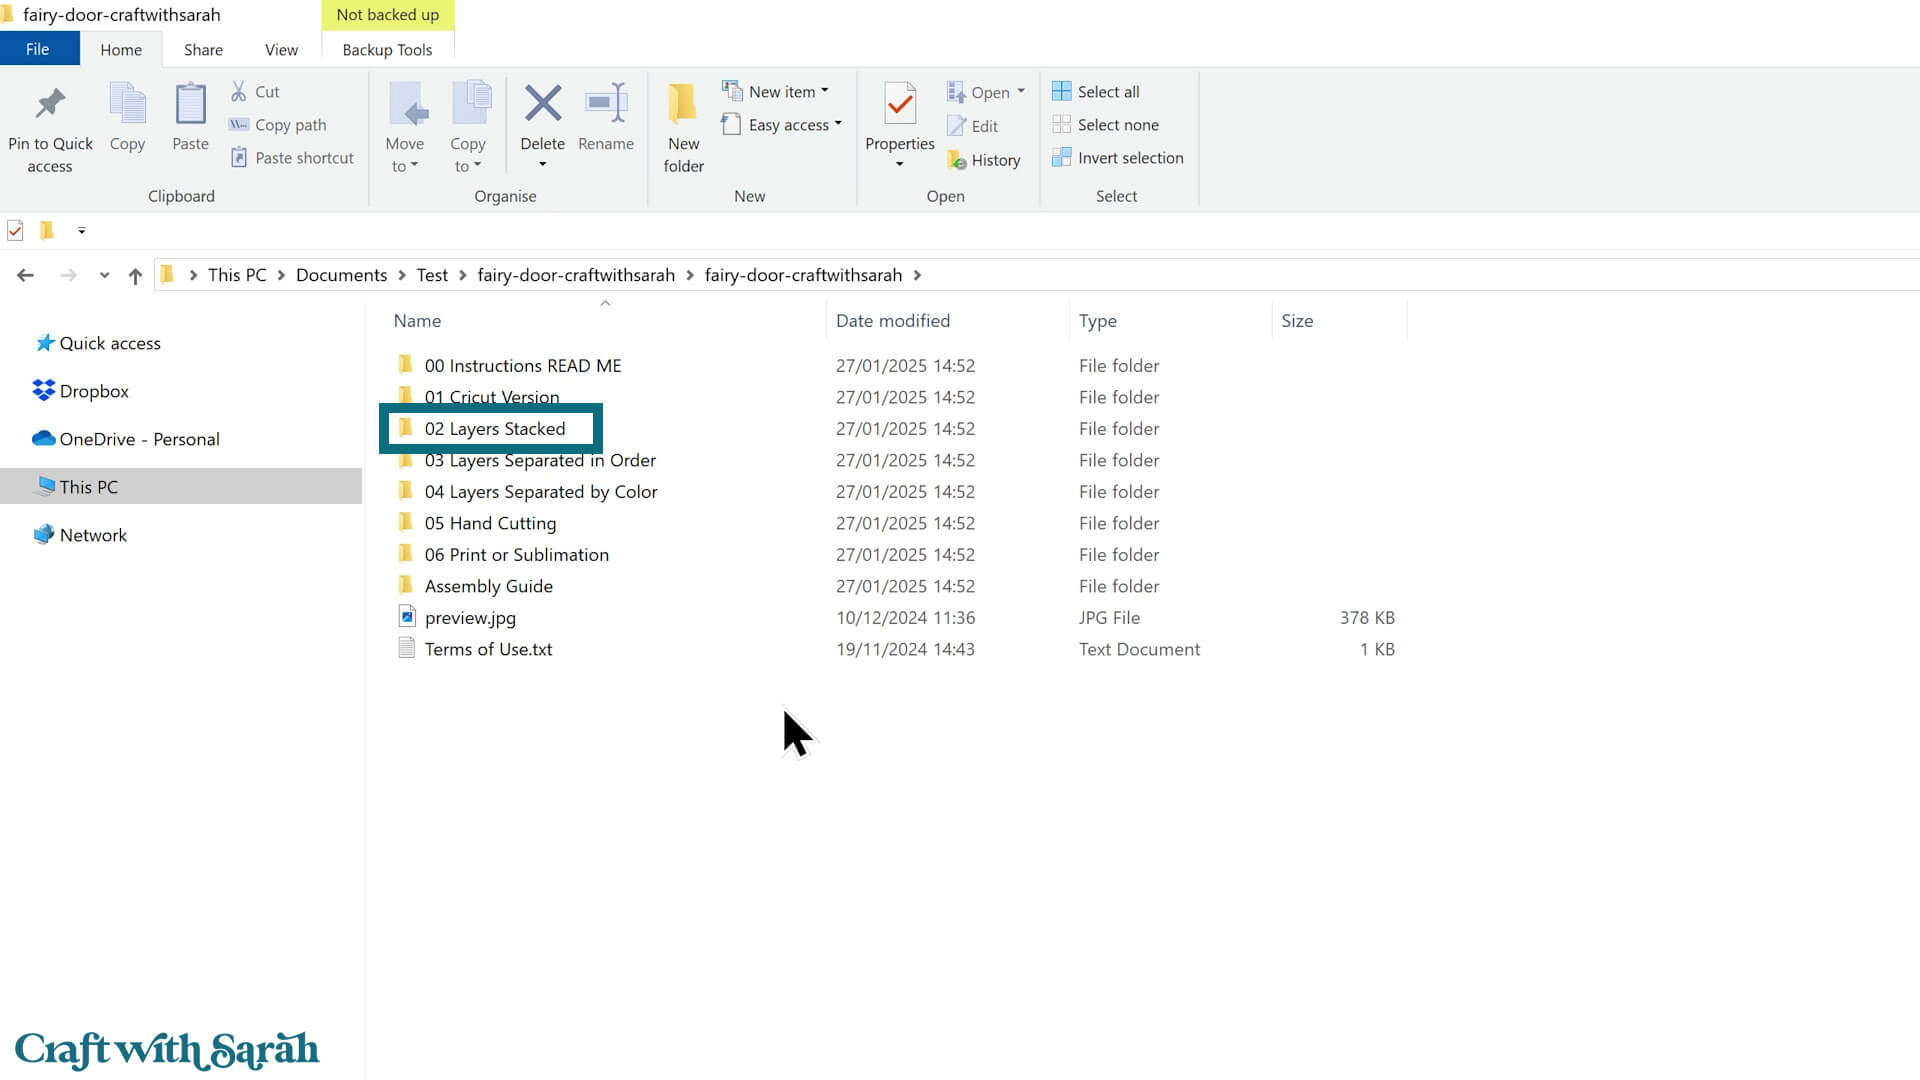The height and width of the screenshot is (1080, 1920).
Task: Sort by Date modified column header
Action: [892, 321]
